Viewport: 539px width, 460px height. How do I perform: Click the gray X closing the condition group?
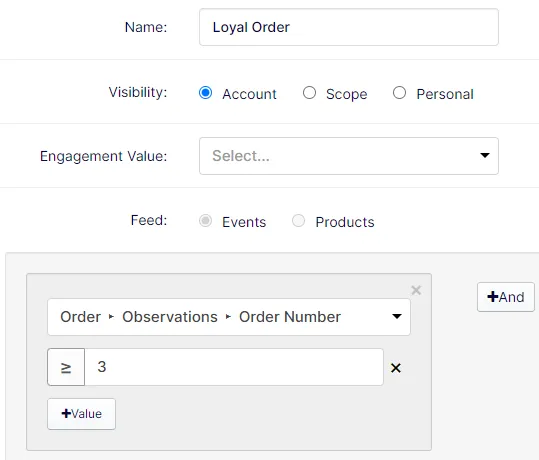coord(416,290)
